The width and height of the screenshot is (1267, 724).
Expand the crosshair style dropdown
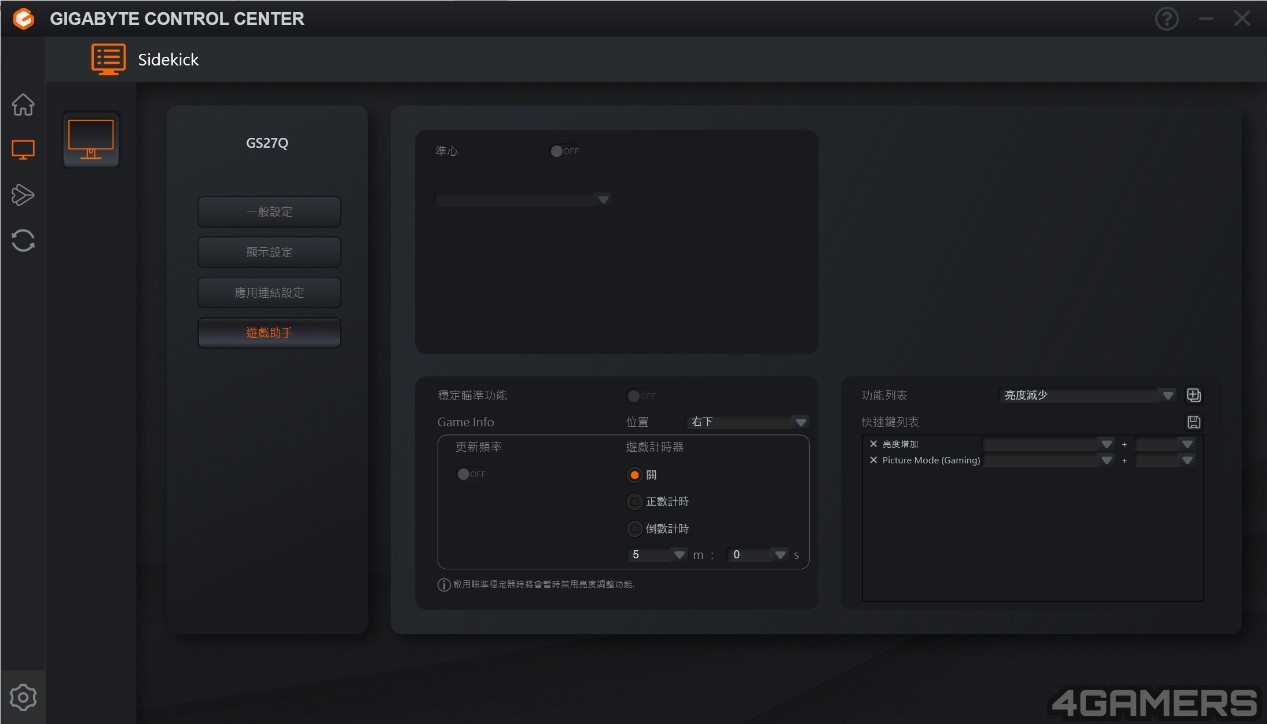click(x=523, y=200)
